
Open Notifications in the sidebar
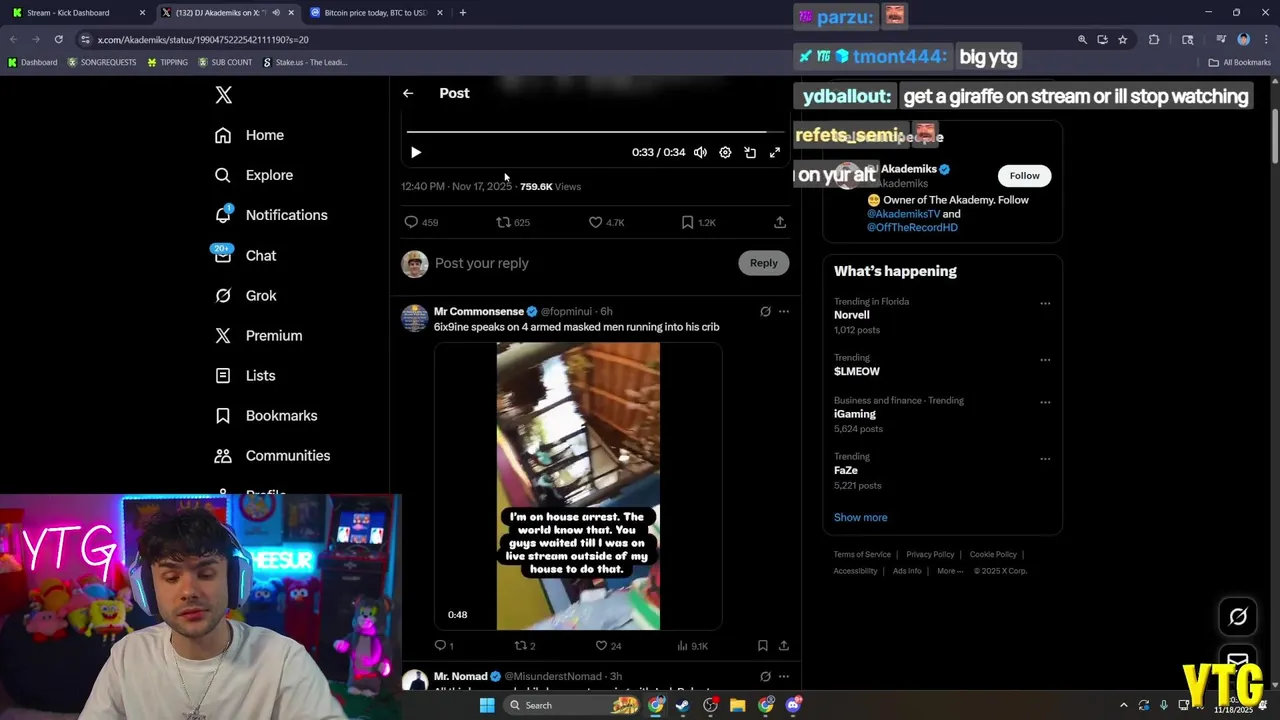point(271,215)
